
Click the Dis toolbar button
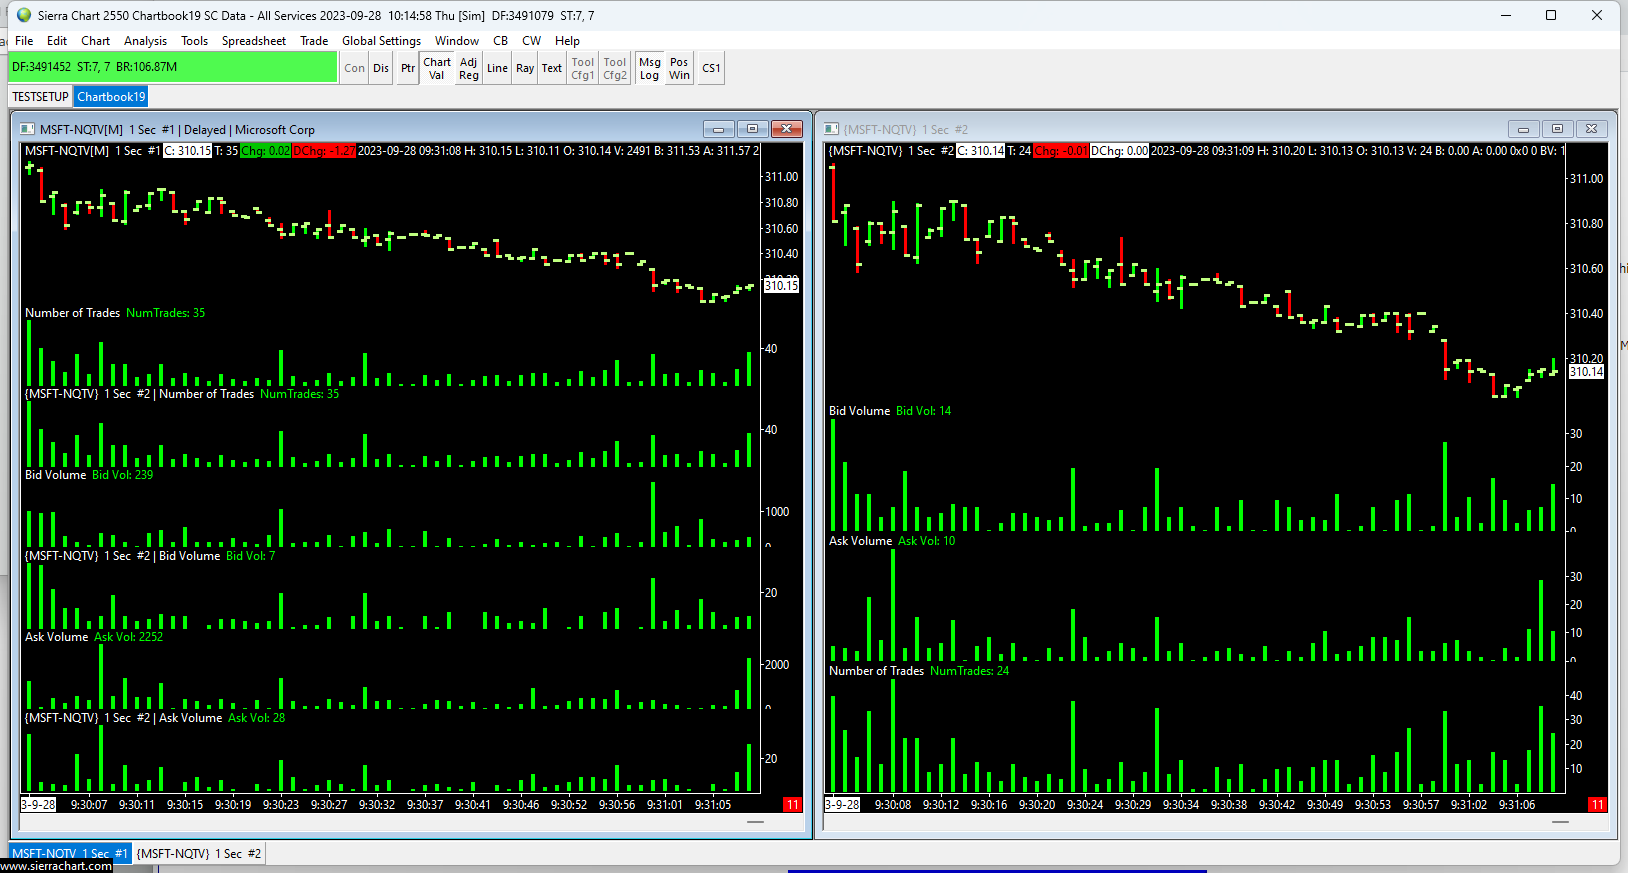tap(381, 68)
